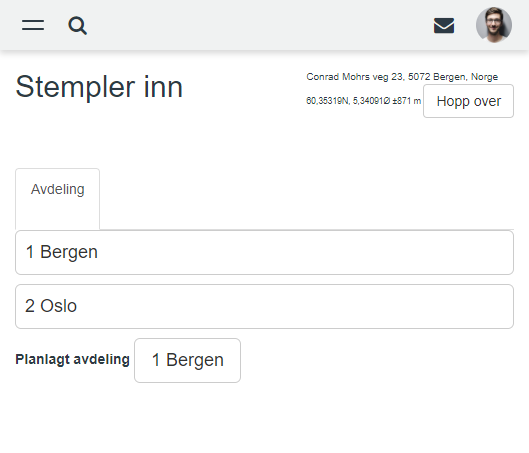Select department 1 Bergen from list
This screenshot has height=453, width=529.
(264, 252)
